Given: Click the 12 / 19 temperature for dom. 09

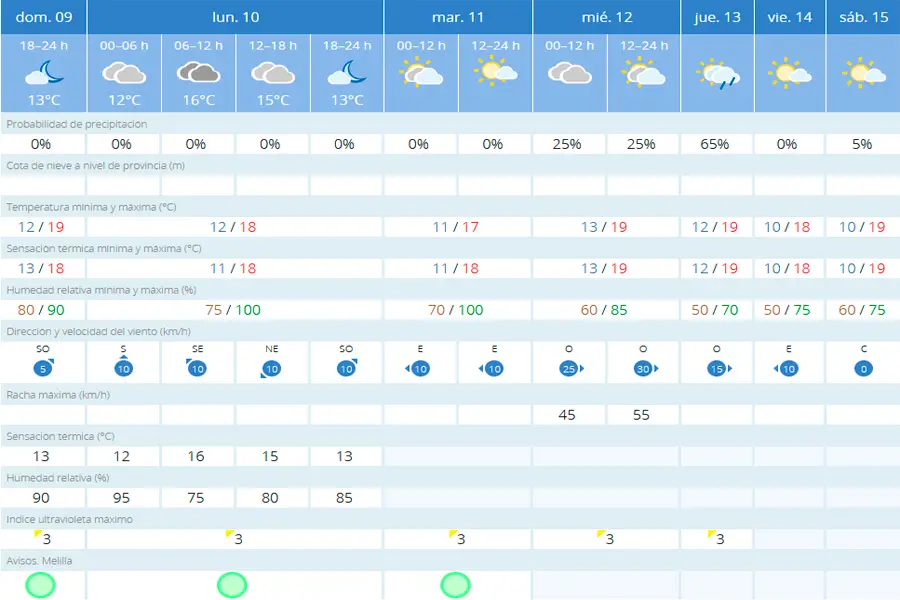Looking at the screenshot, I should pos(41,227).
